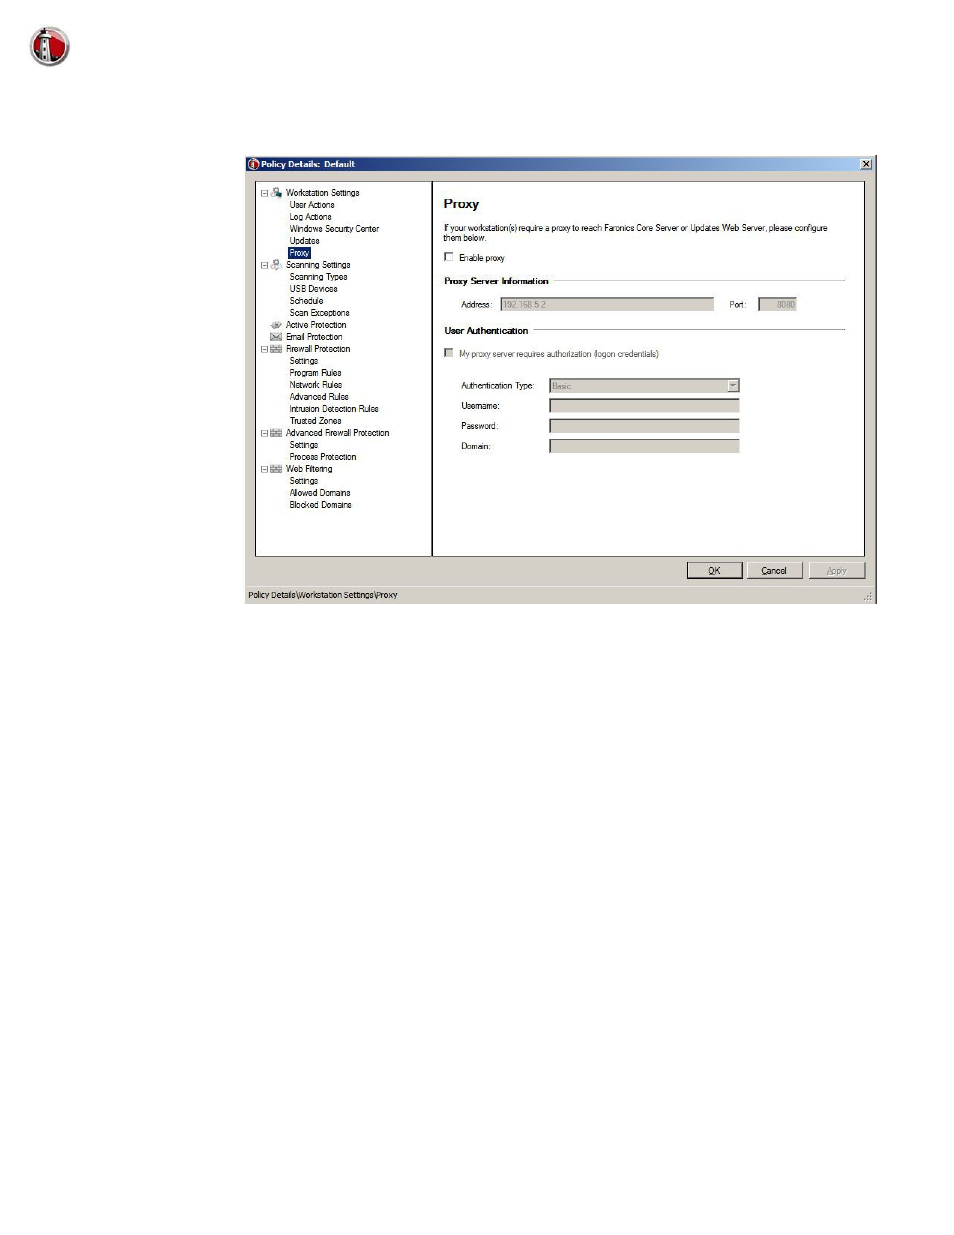Click the Web Filtering wall icon
Screen dimensions: 954x1235
[x=276, y=469]
